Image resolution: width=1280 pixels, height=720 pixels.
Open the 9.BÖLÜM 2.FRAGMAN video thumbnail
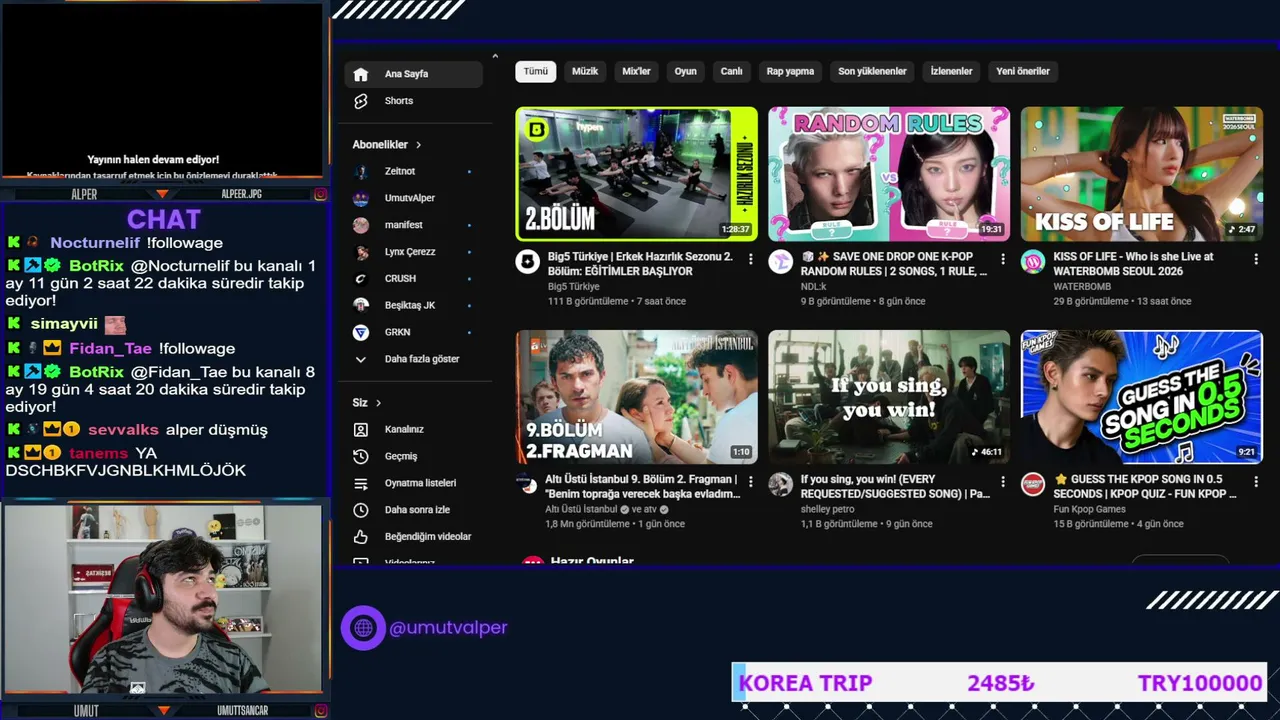click(x=637, y=397)
